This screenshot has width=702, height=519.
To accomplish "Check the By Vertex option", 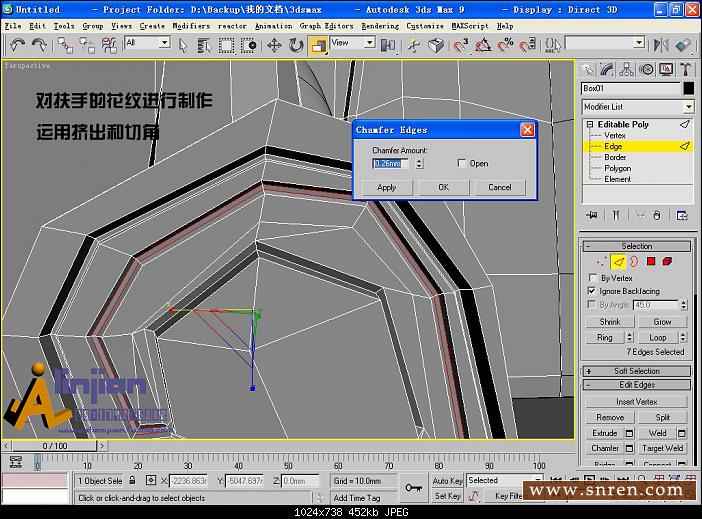I will point(592,278).
